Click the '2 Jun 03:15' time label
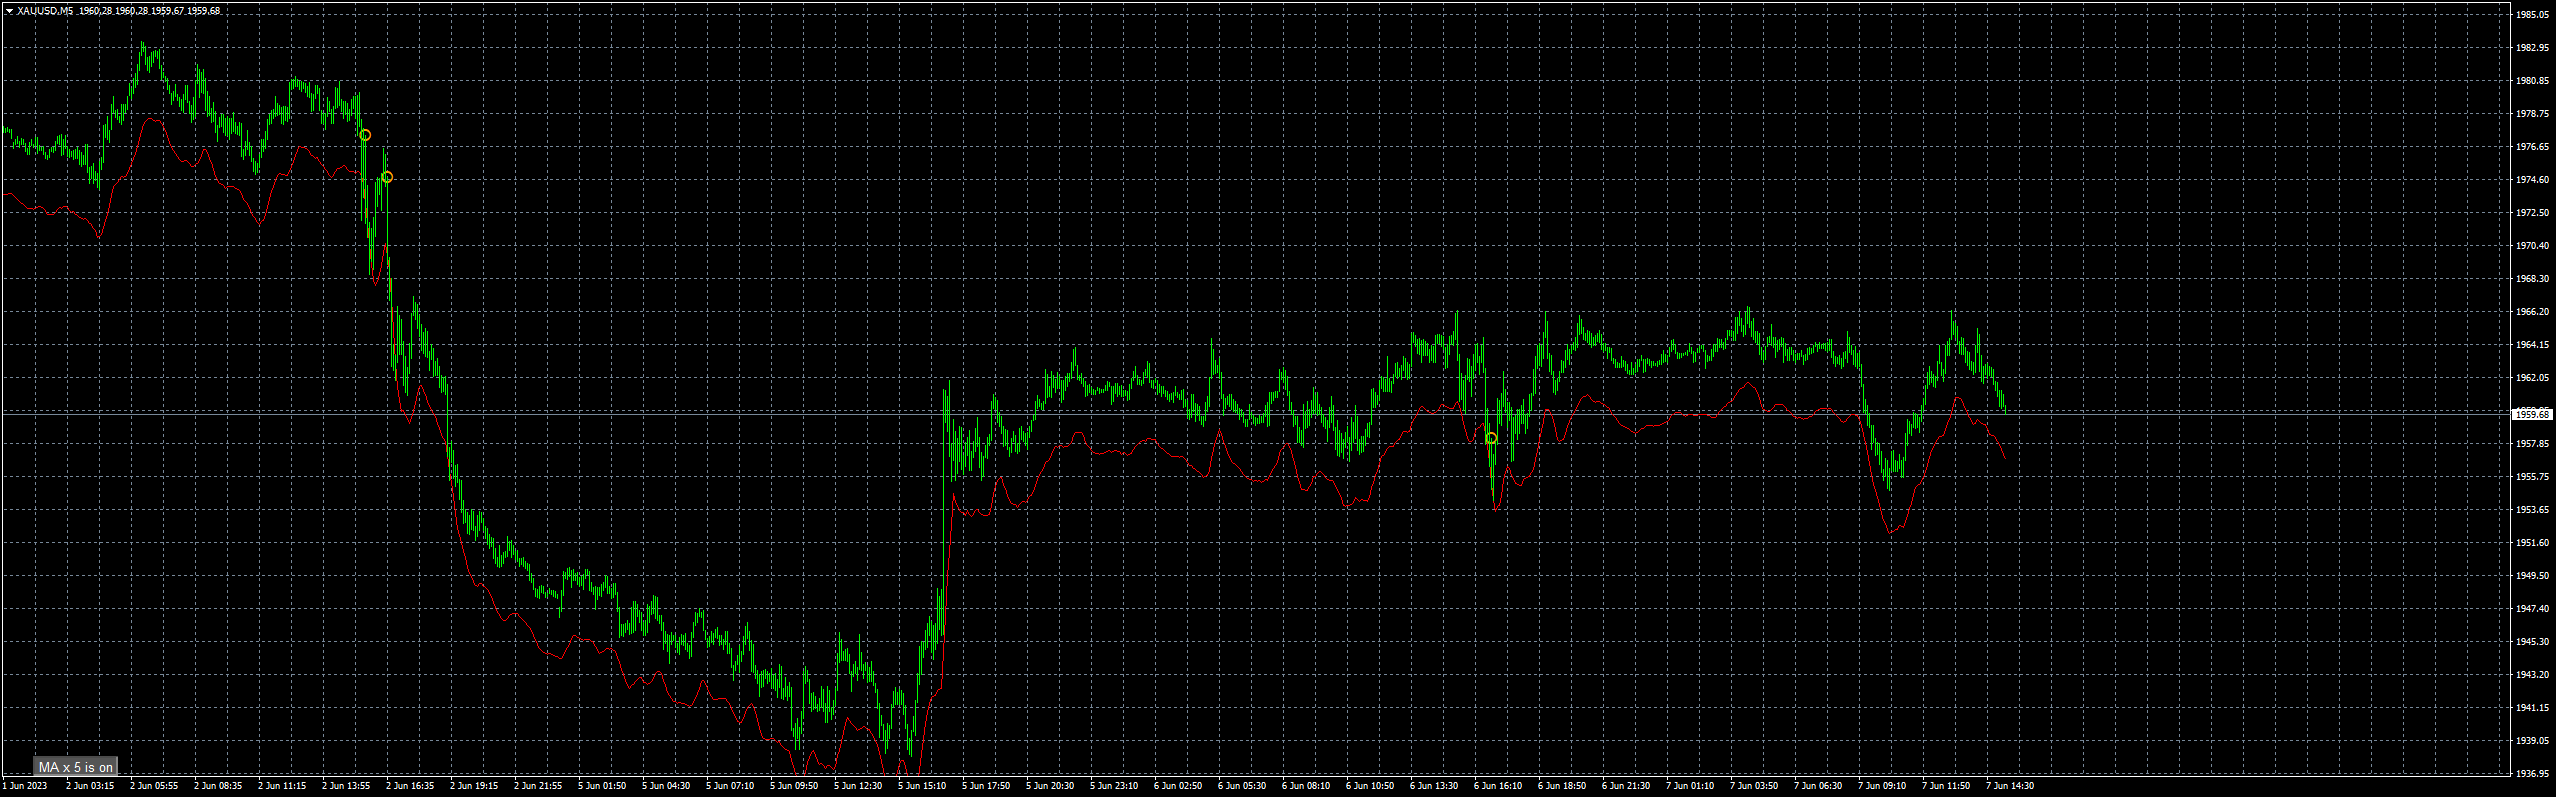The height and width of the screenshot is (797, 2556). tap(90, 786)
